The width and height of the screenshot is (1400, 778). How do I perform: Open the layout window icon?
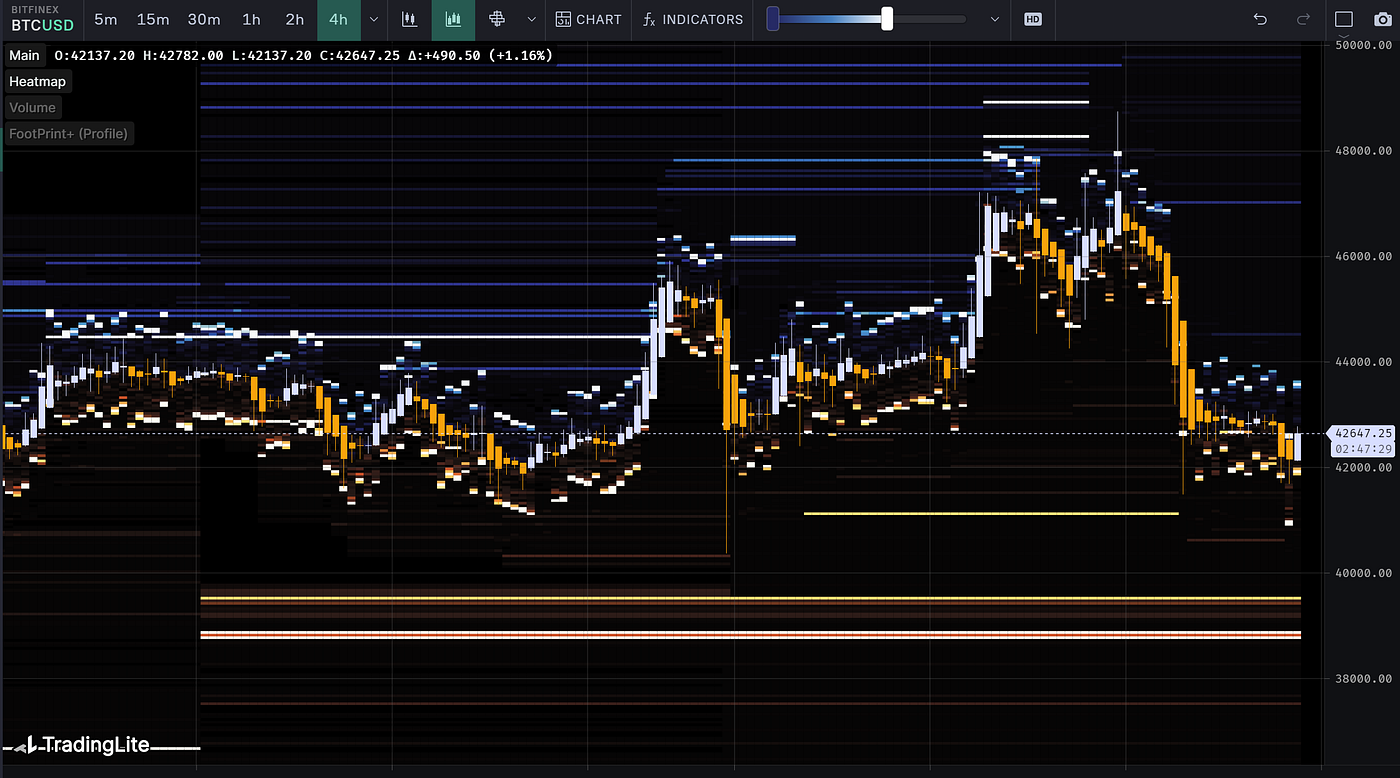pos(1344,19)
